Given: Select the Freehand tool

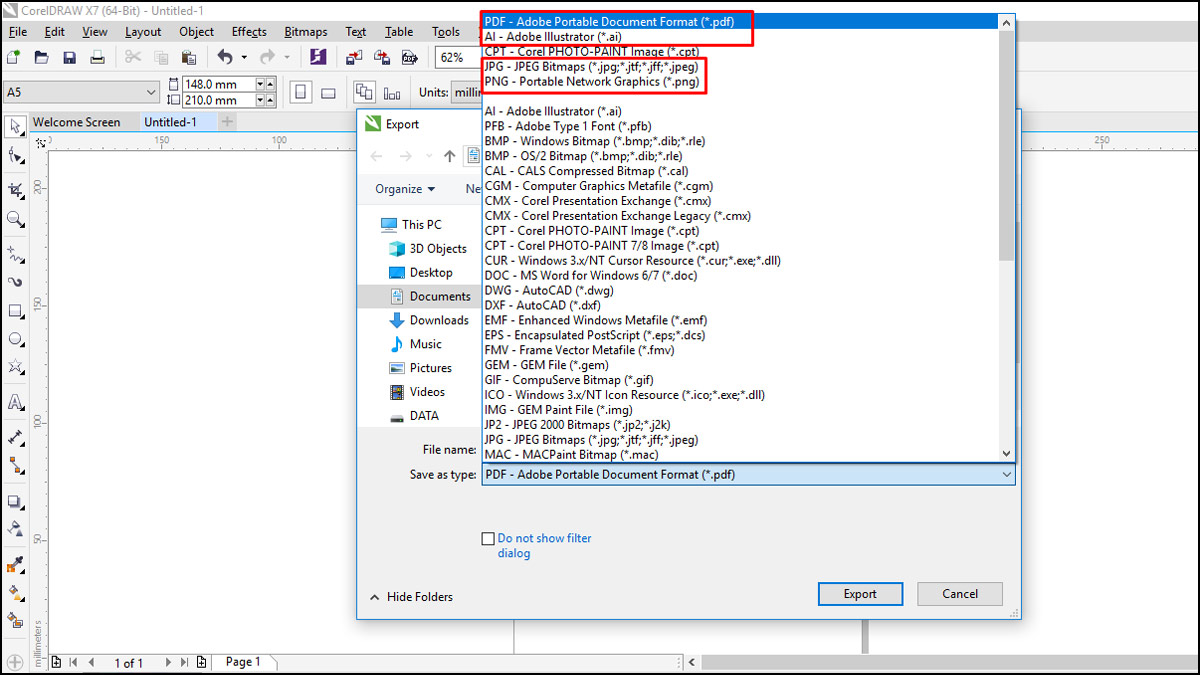Looking at the screenshot, I should pyautogui.click(x=15, y=253).
